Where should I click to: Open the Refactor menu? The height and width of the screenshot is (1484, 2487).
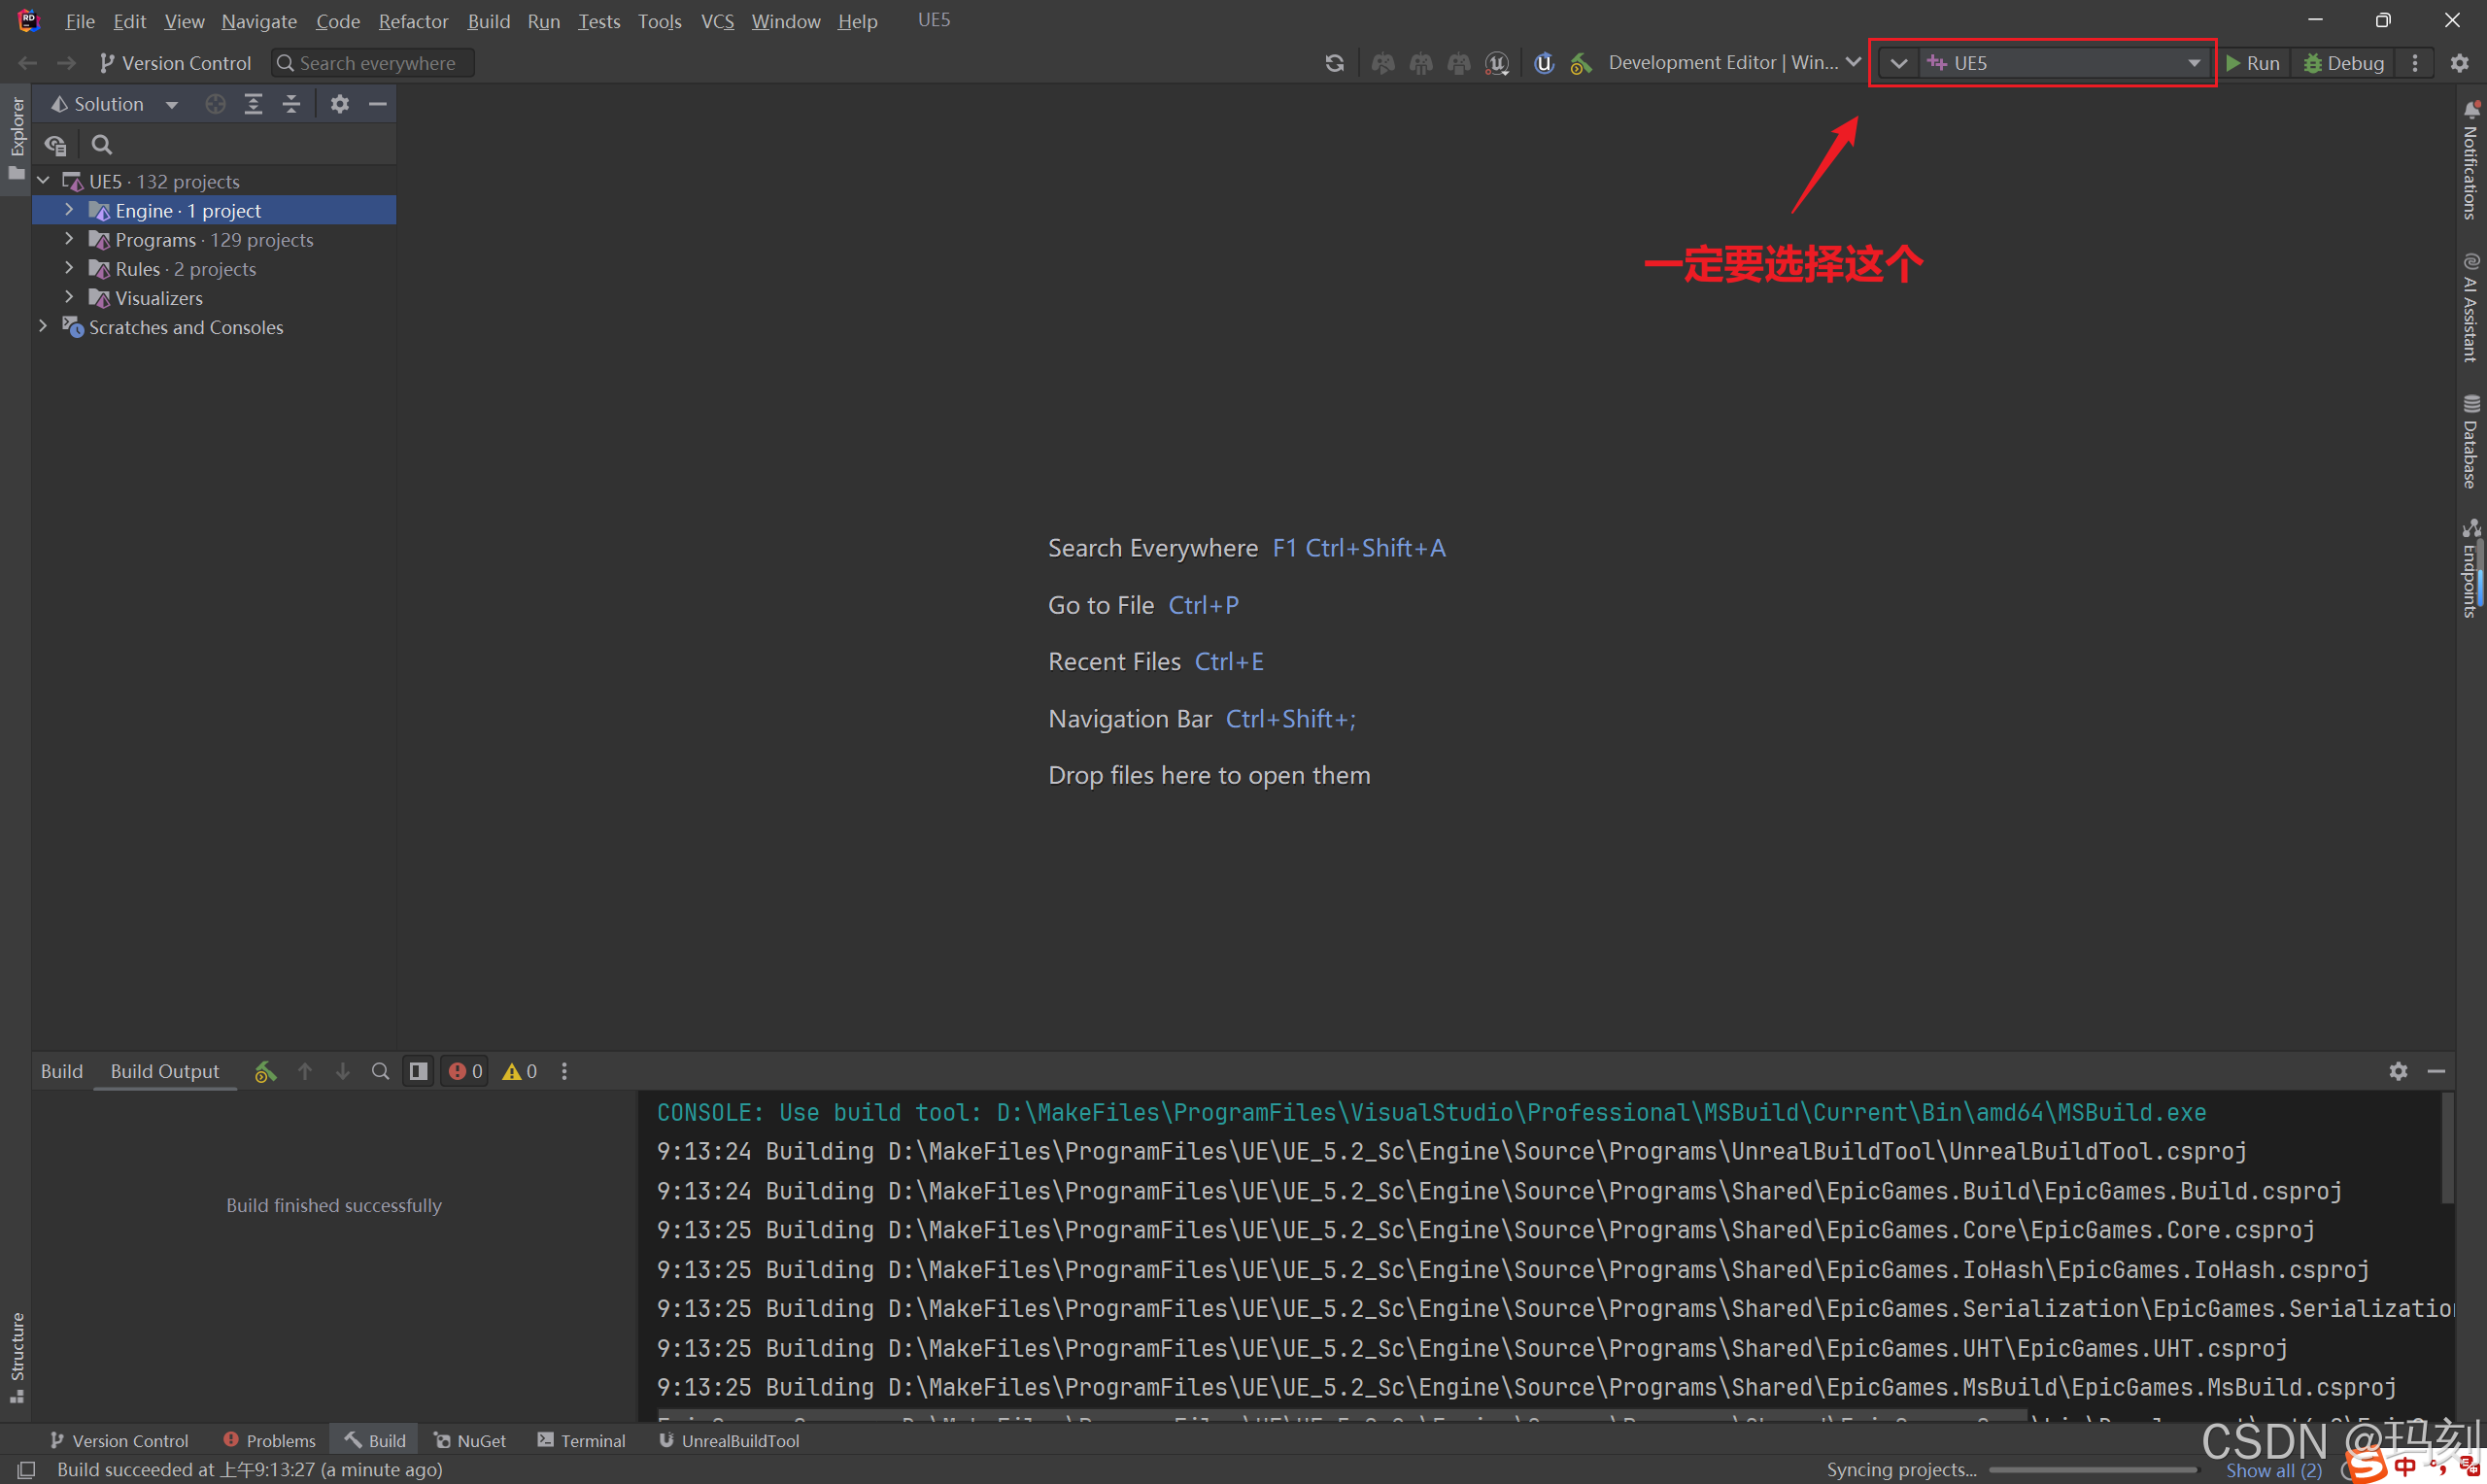point(413,21)
